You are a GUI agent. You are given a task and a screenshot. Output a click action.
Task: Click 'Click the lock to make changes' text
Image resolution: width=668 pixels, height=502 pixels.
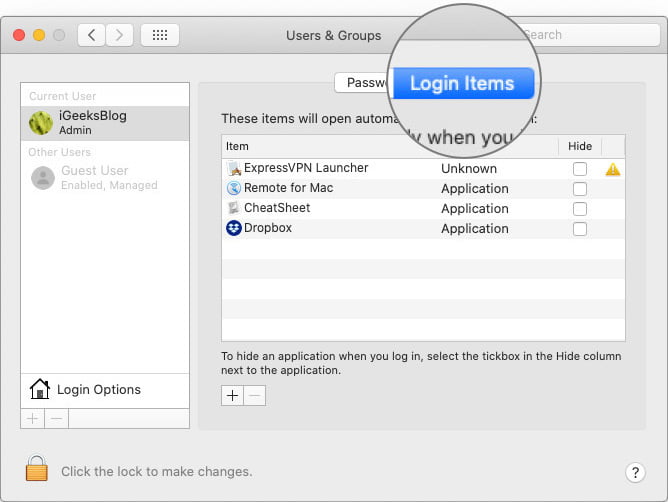click(x=157, y=471)
